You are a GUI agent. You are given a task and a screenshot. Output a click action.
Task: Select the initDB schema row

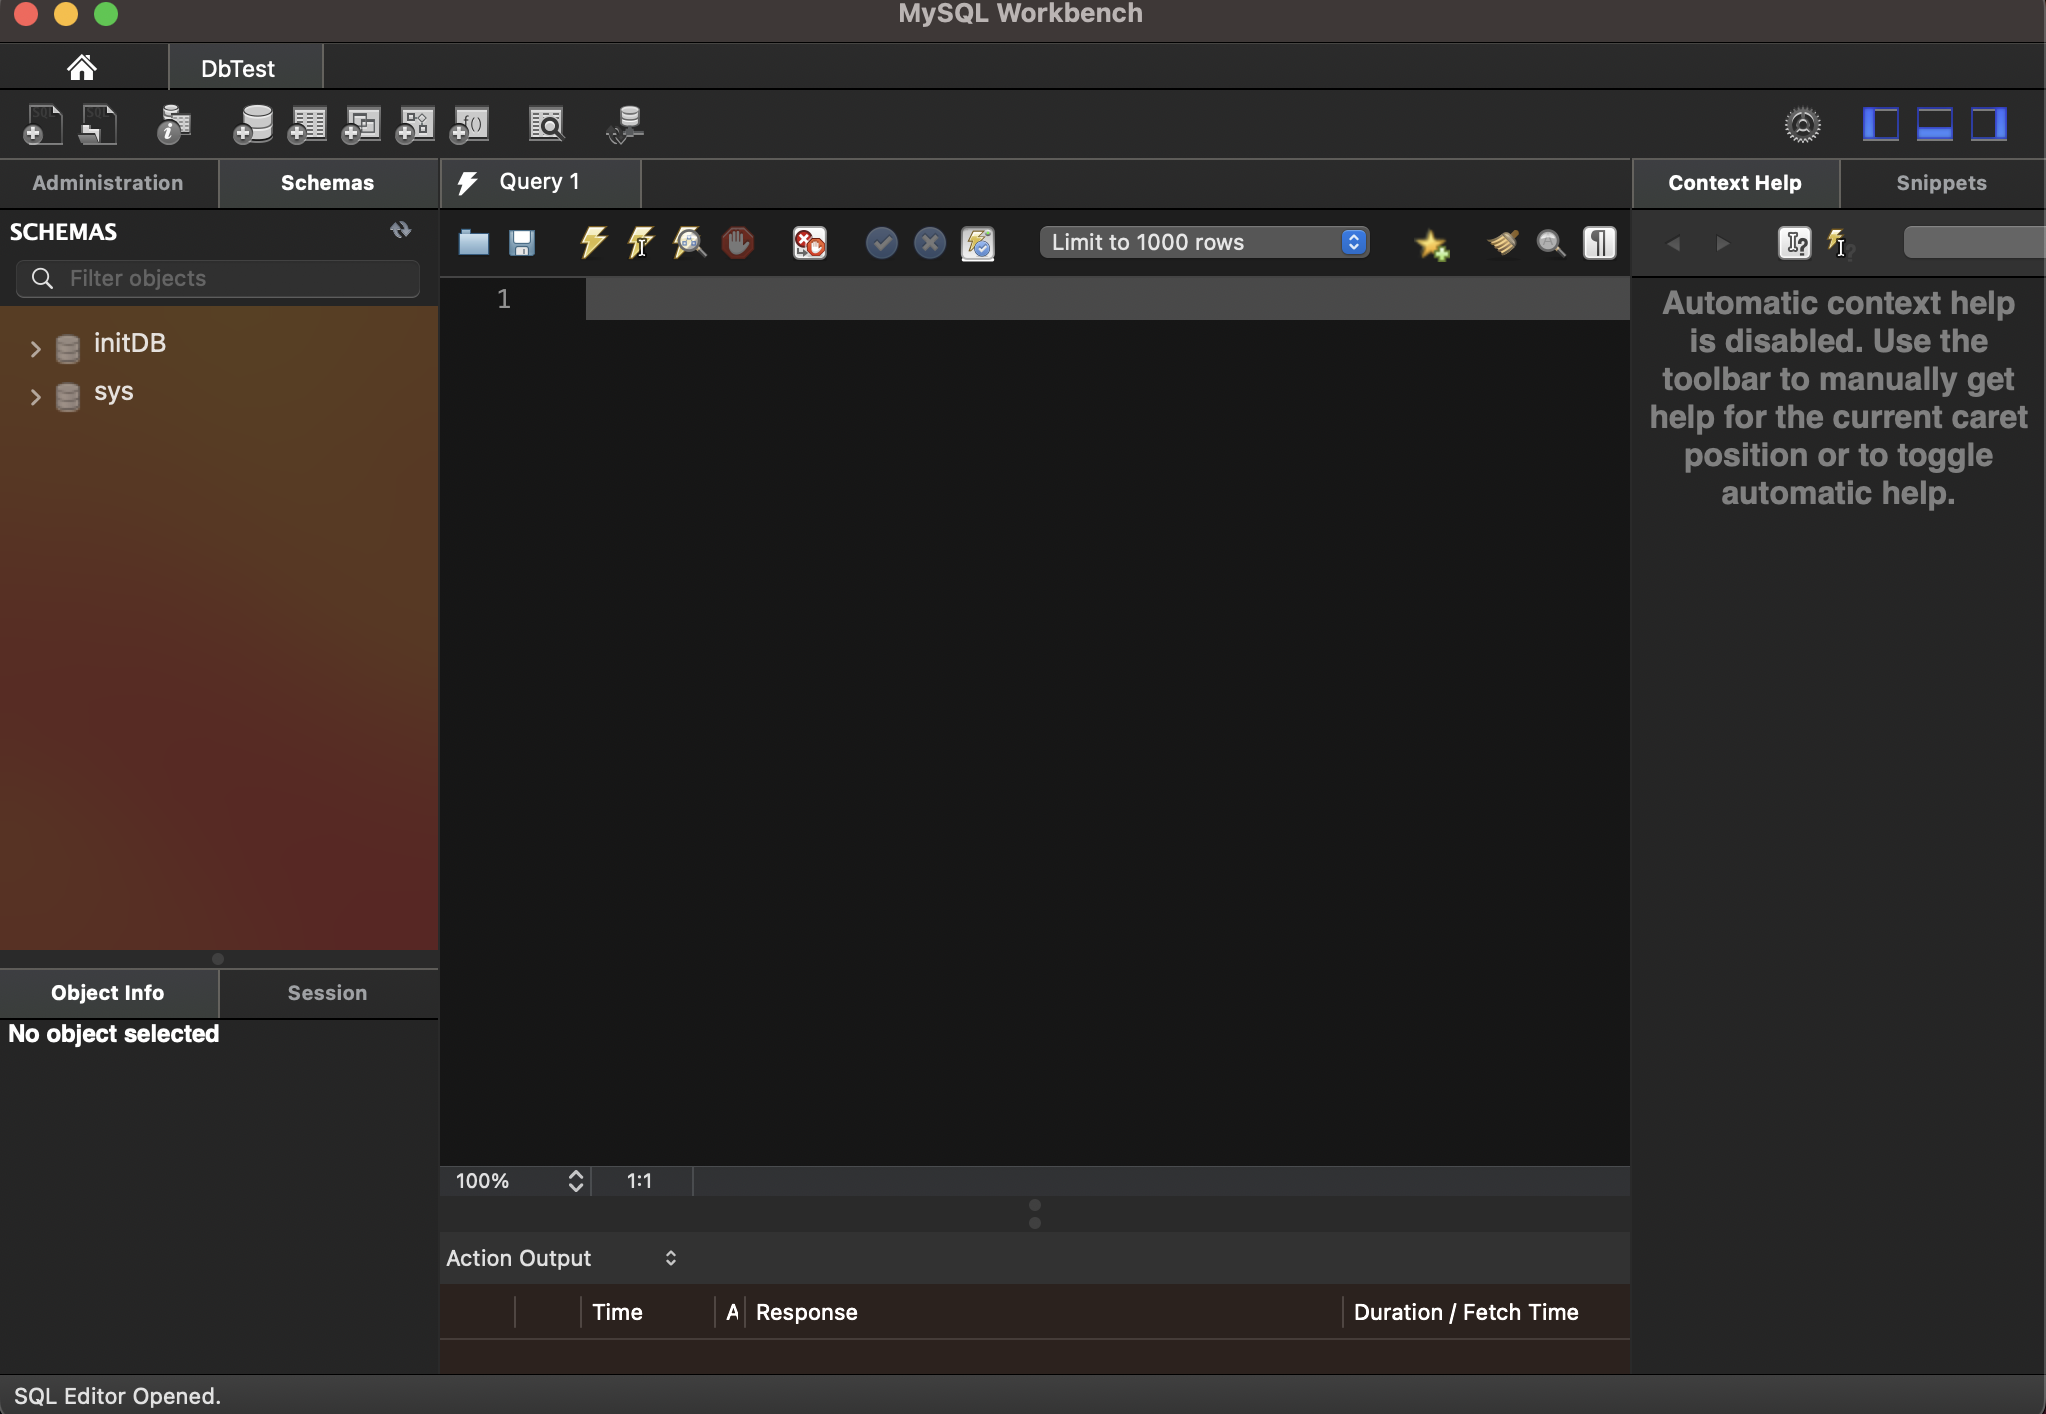219,344
